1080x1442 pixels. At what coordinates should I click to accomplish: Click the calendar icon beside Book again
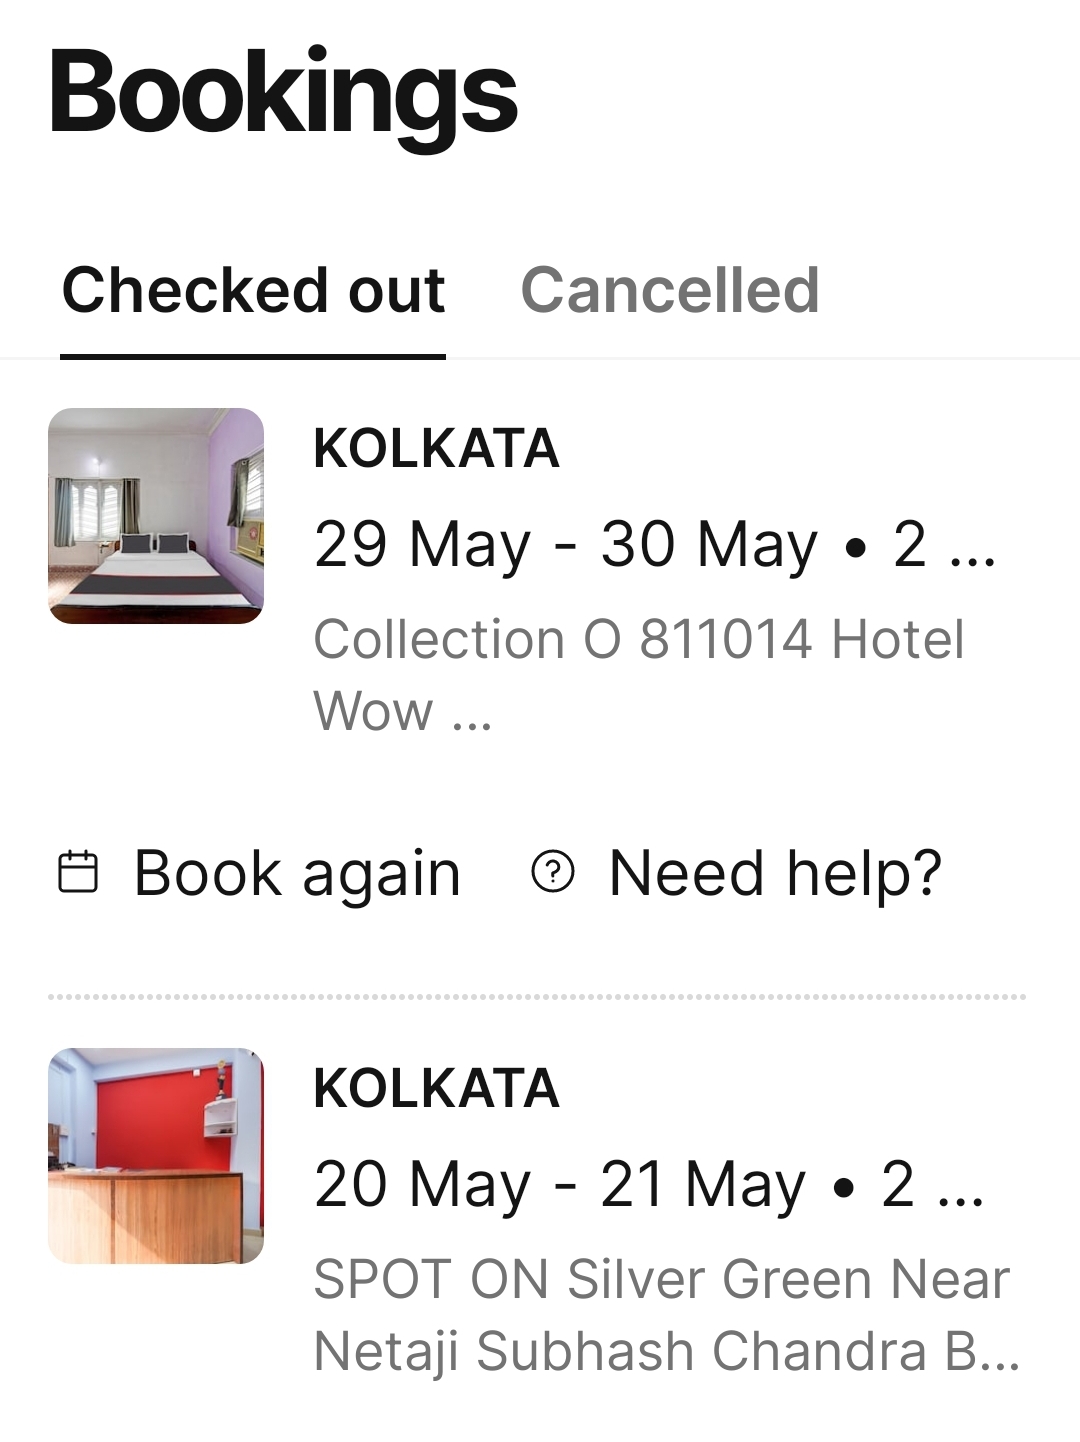pos(78,872)
